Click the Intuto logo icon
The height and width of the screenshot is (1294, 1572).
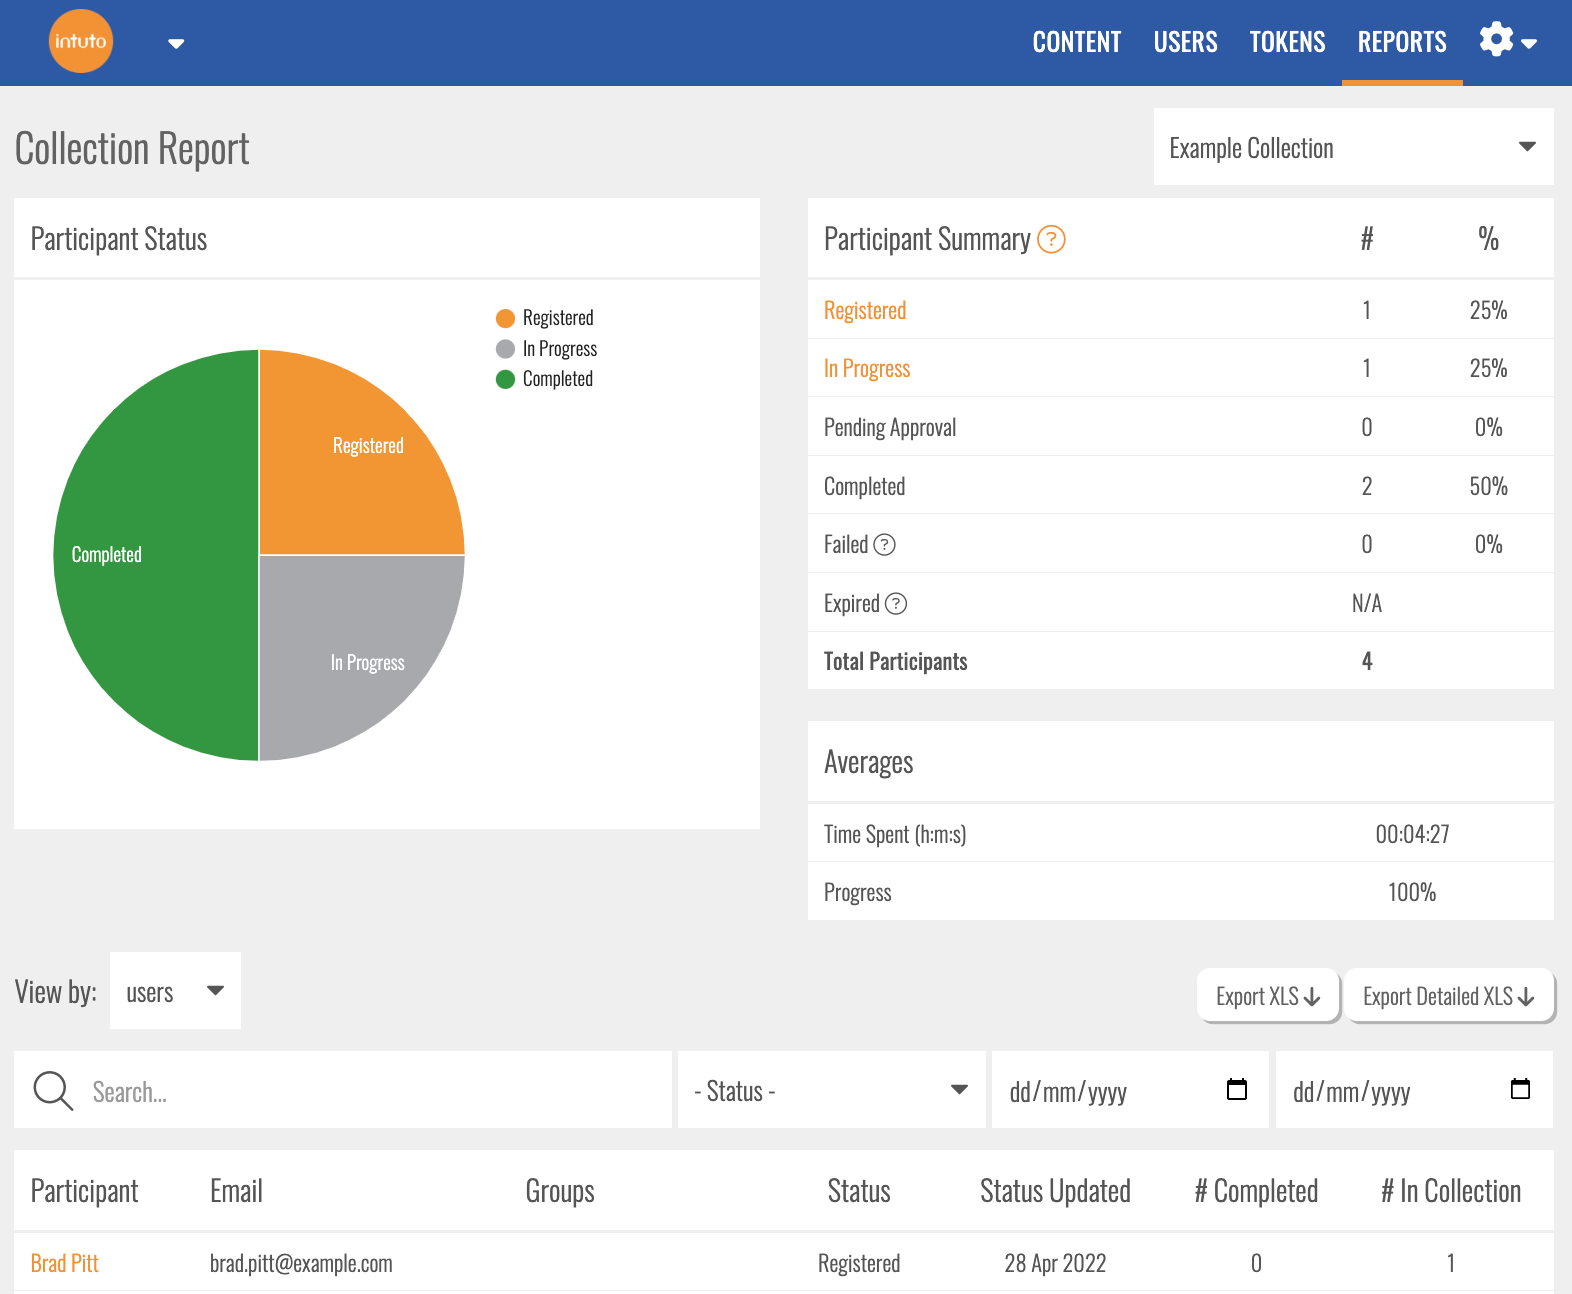coord(81,42)
